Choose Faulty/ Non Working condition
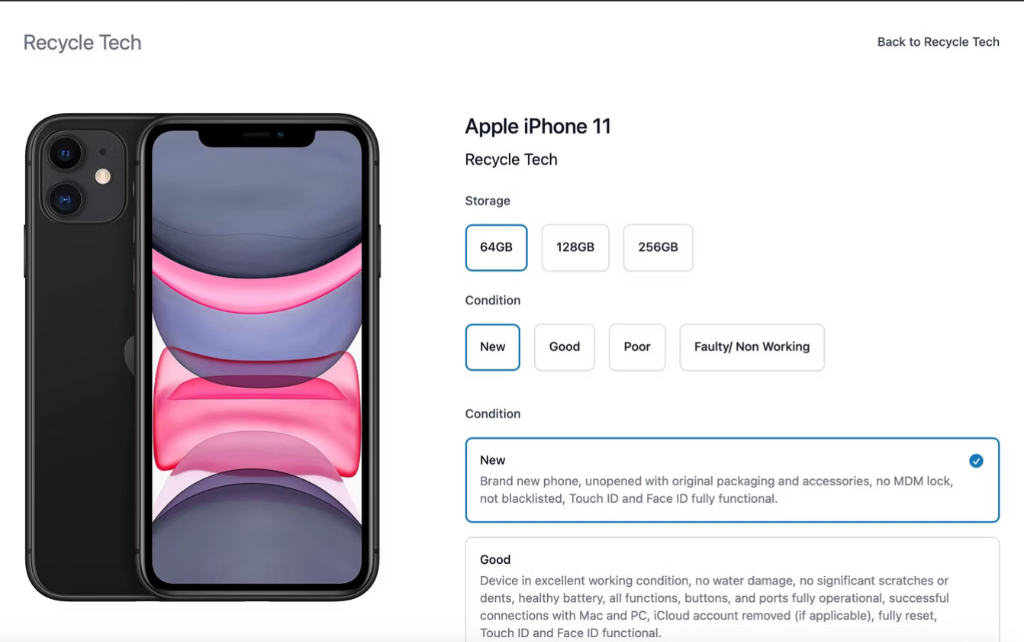 pyautogui.click(x=752, y=347)
